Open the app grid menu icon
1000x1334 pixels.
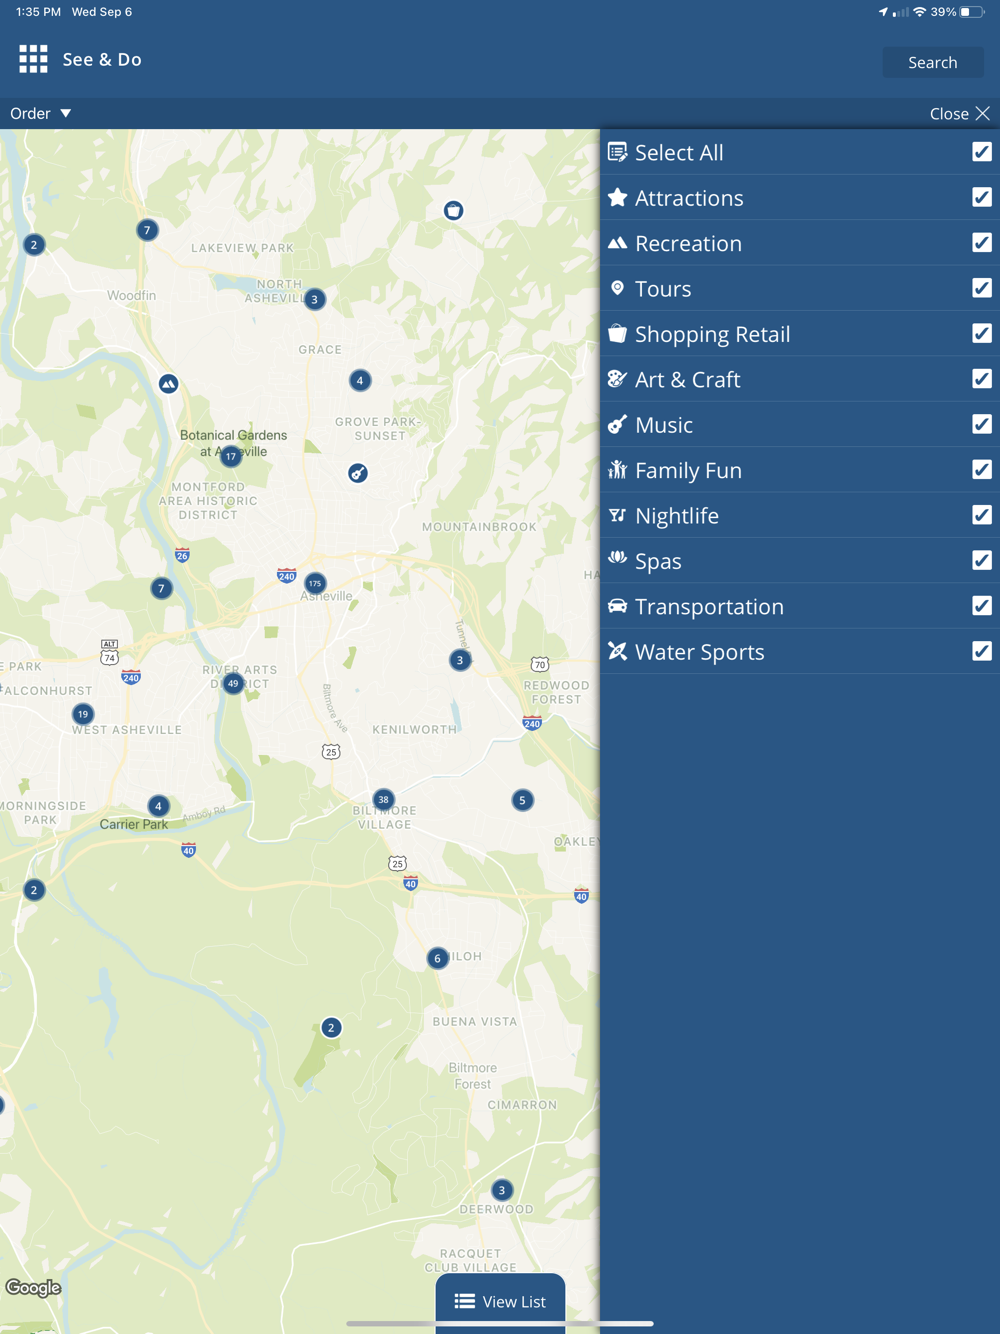point(33,59)
